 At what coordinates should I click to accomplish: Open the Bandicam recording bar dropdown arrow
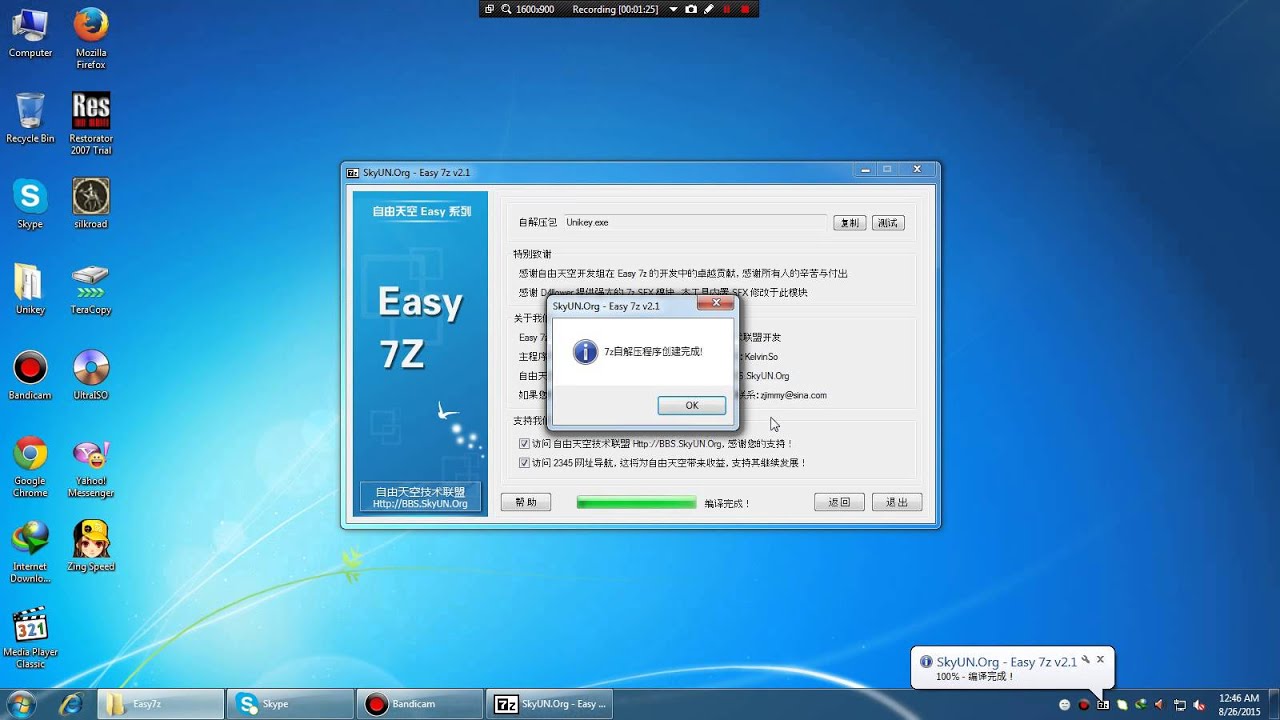pyautogui.click(x=673, y=9)
